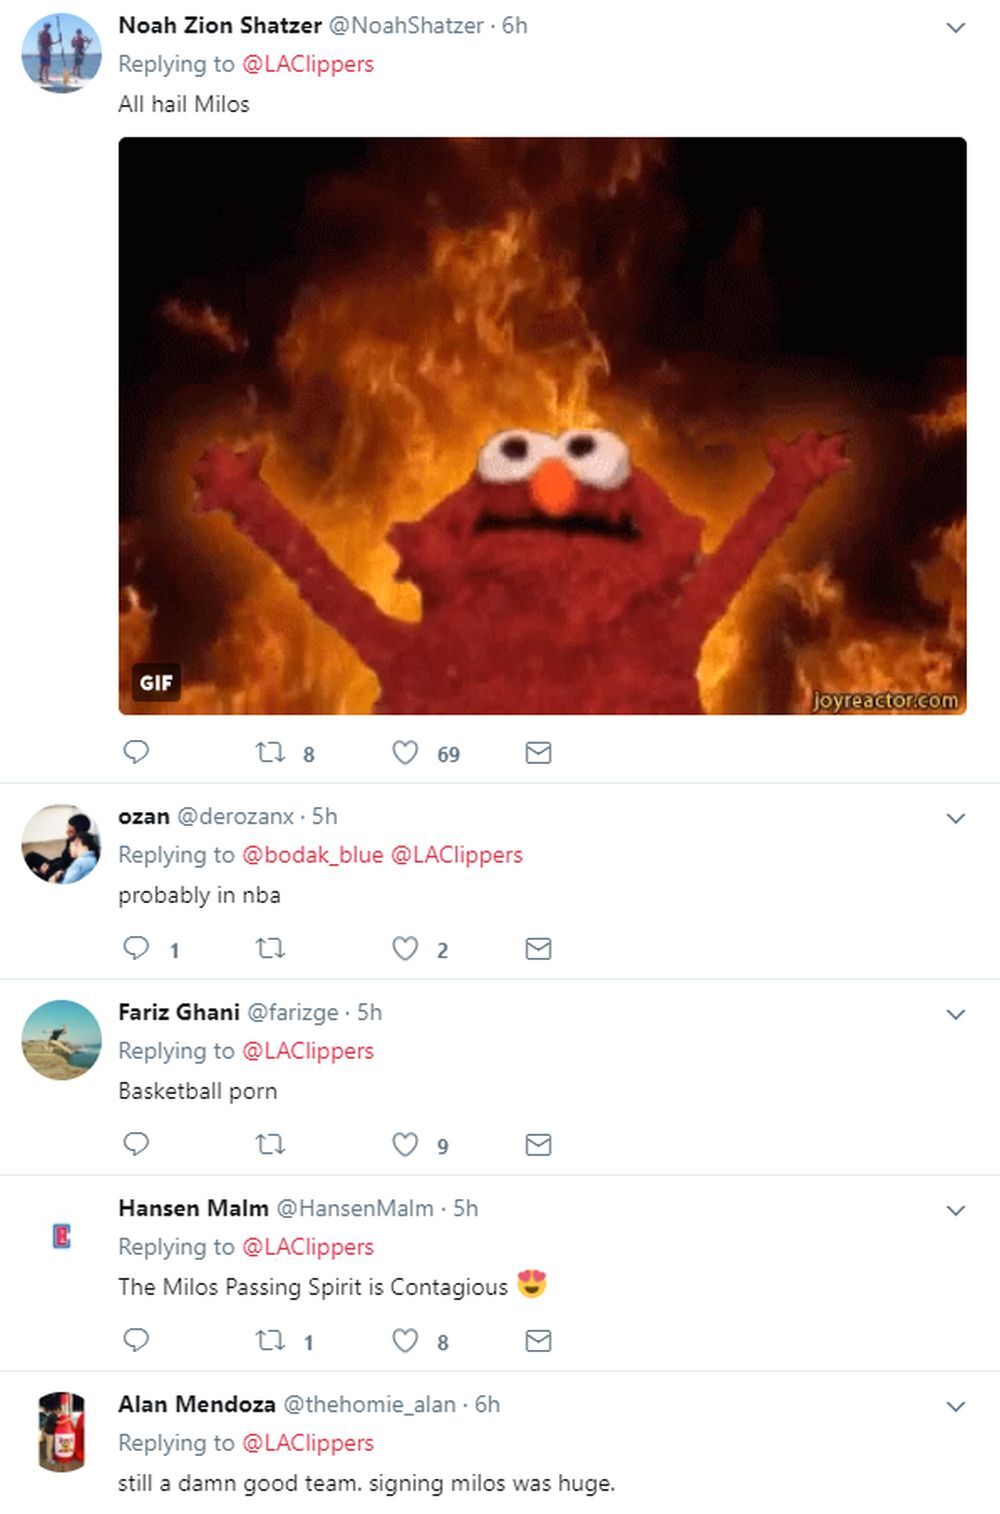This screenshot has width=1000, height=1514.
Task: Message ozan's tweet using envelope icon
Action: pos(538,948)
